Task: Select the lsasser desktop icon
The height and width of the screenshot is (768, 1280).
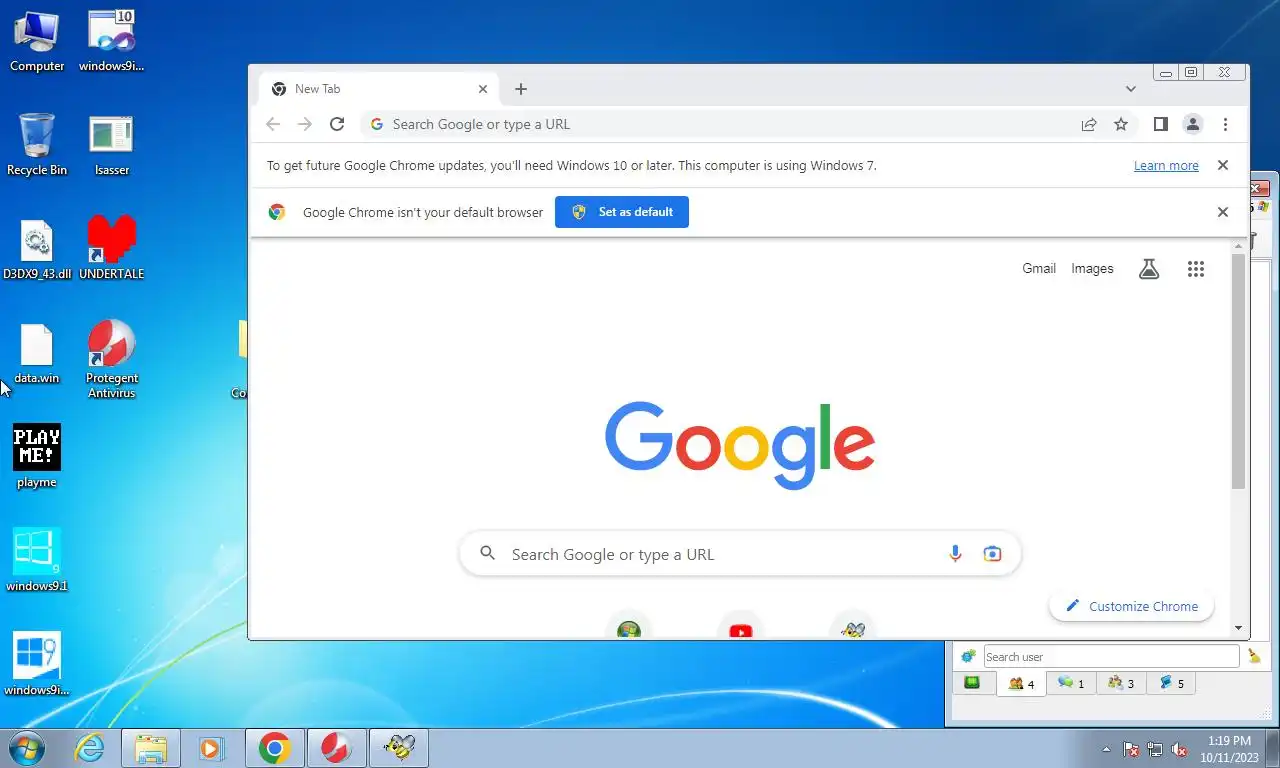Action: (x=111, y=145)
